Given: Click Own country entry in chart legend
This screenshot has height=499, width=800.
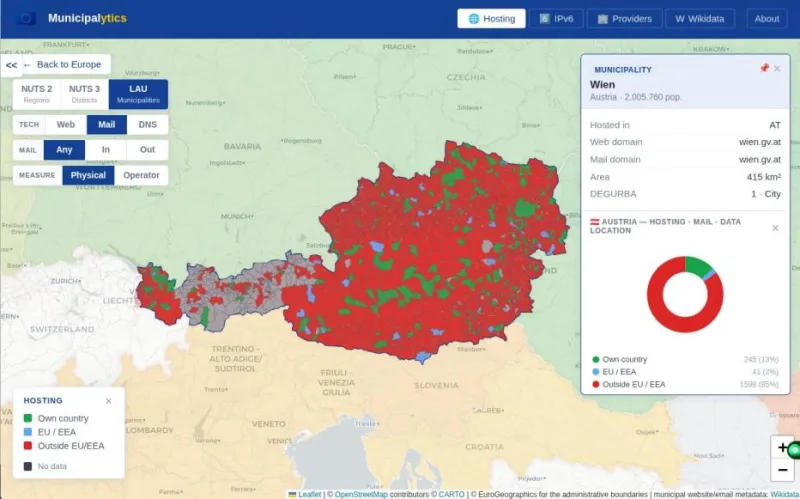Looking at the screenshot, I should pyautogui.click(x=685, y=359).
